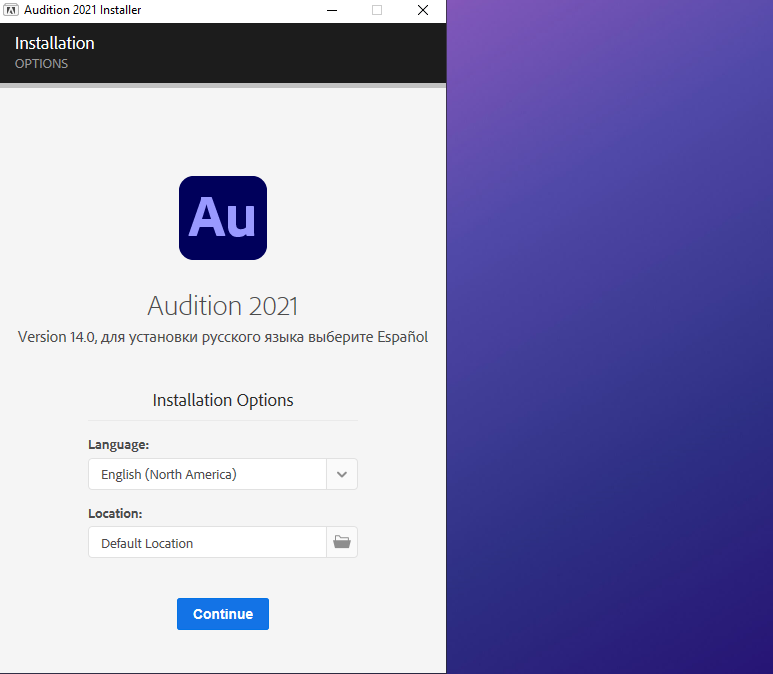773x674 pixels.
Task: Open the English (North America) language box
Action: 207,474
